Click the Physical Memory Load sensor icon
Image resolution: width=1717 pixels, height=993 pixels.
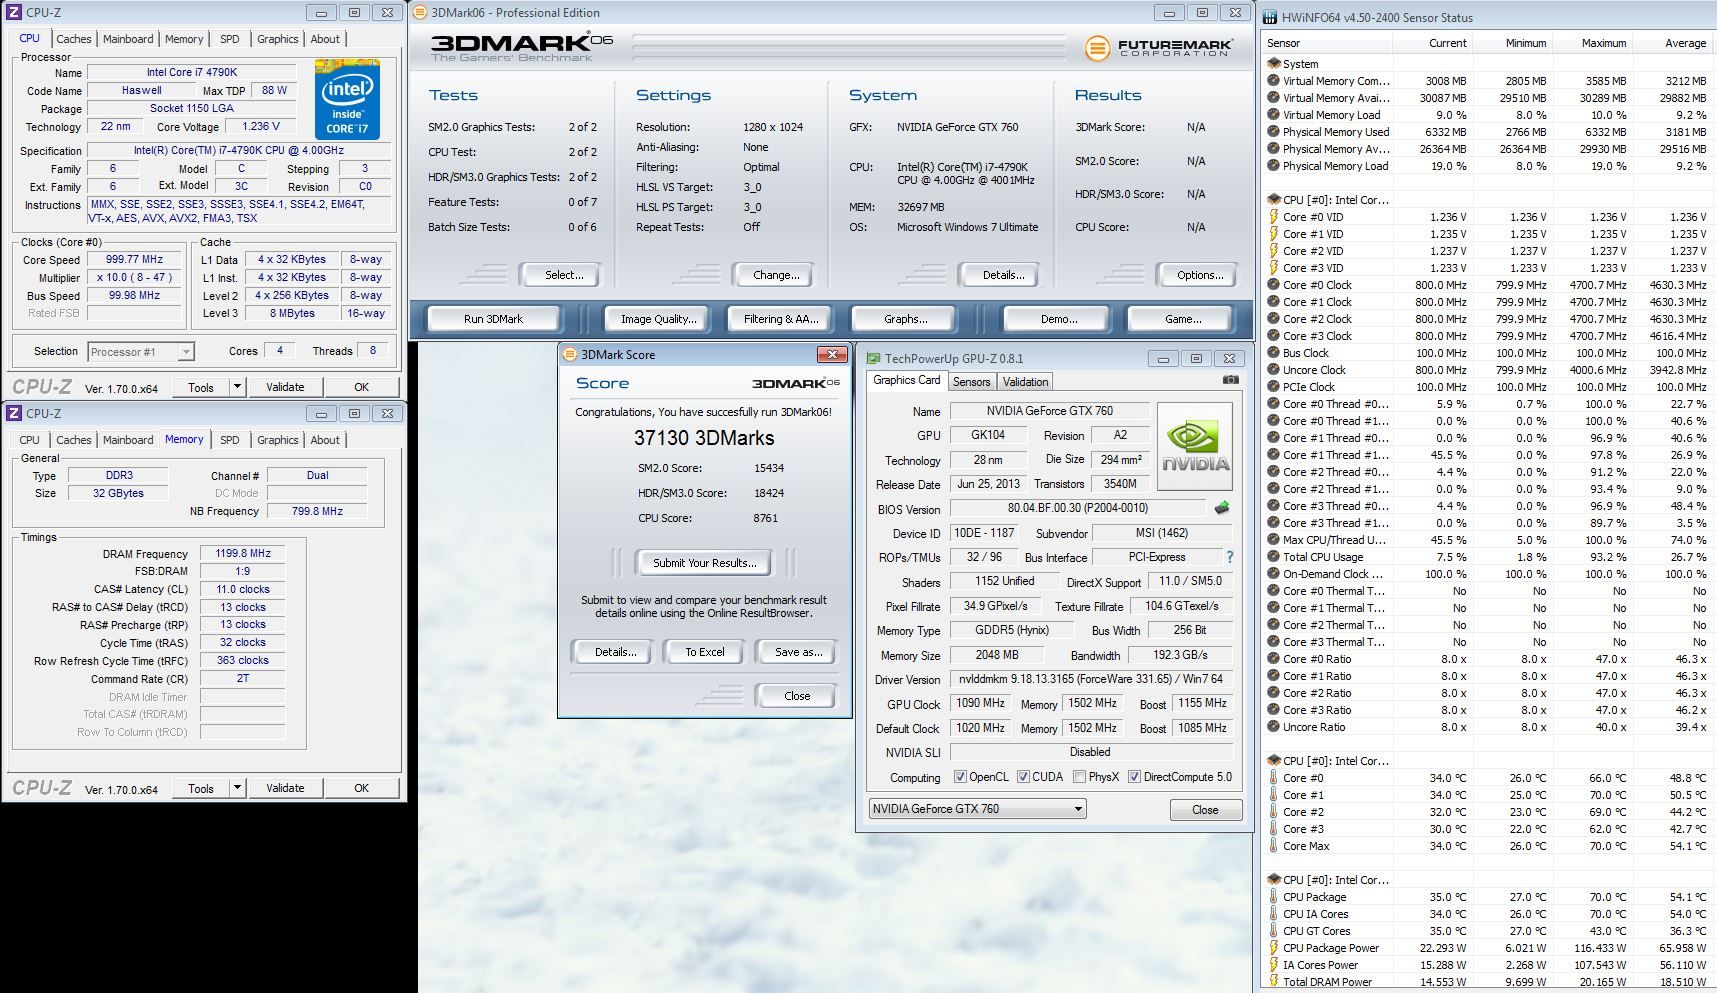[1273, 166]
